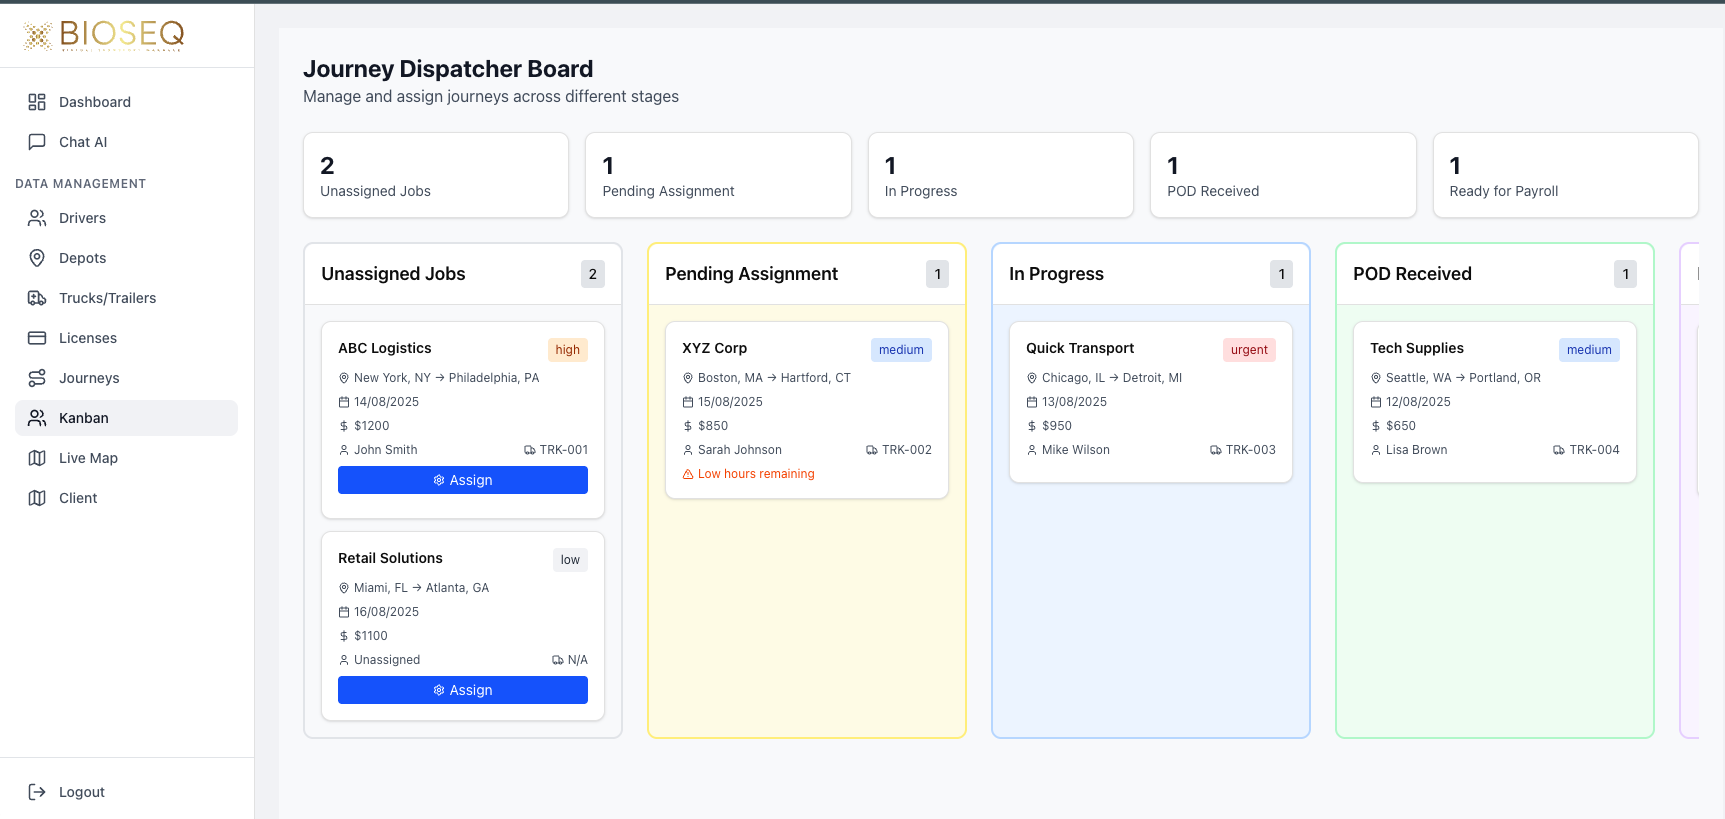Click the Ready for Payroll summary tile
Screen dimensions: 1725x819
click(1565, 175)
